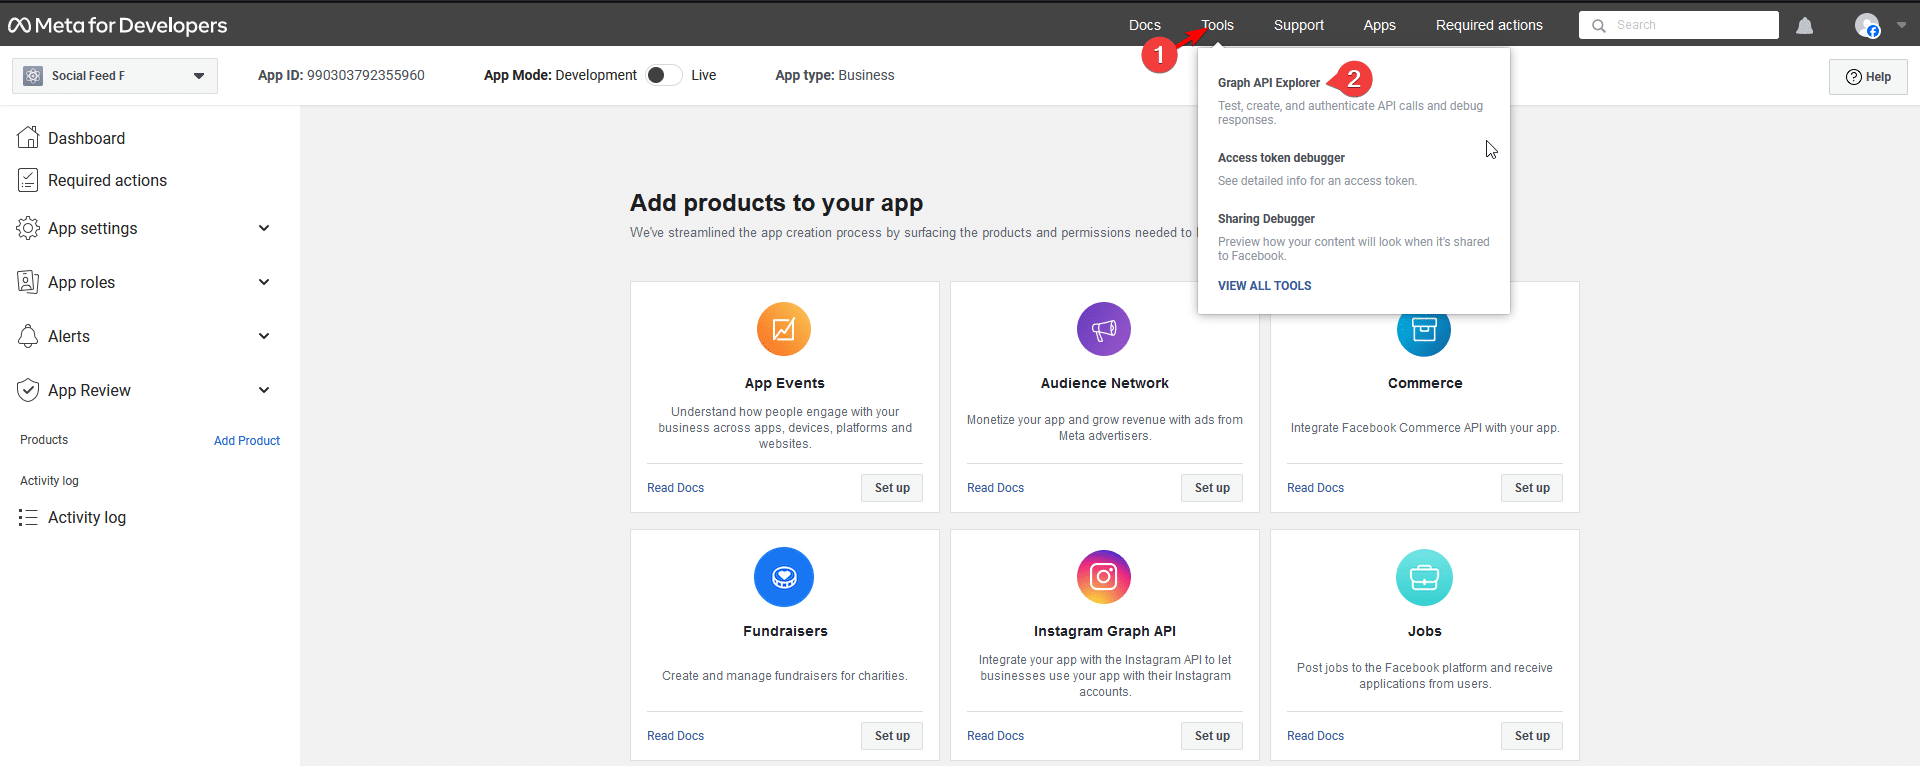1920x766 pixels.
Task: Click the Instagram Graph API icon
Action: click(x=1104, y=577)
